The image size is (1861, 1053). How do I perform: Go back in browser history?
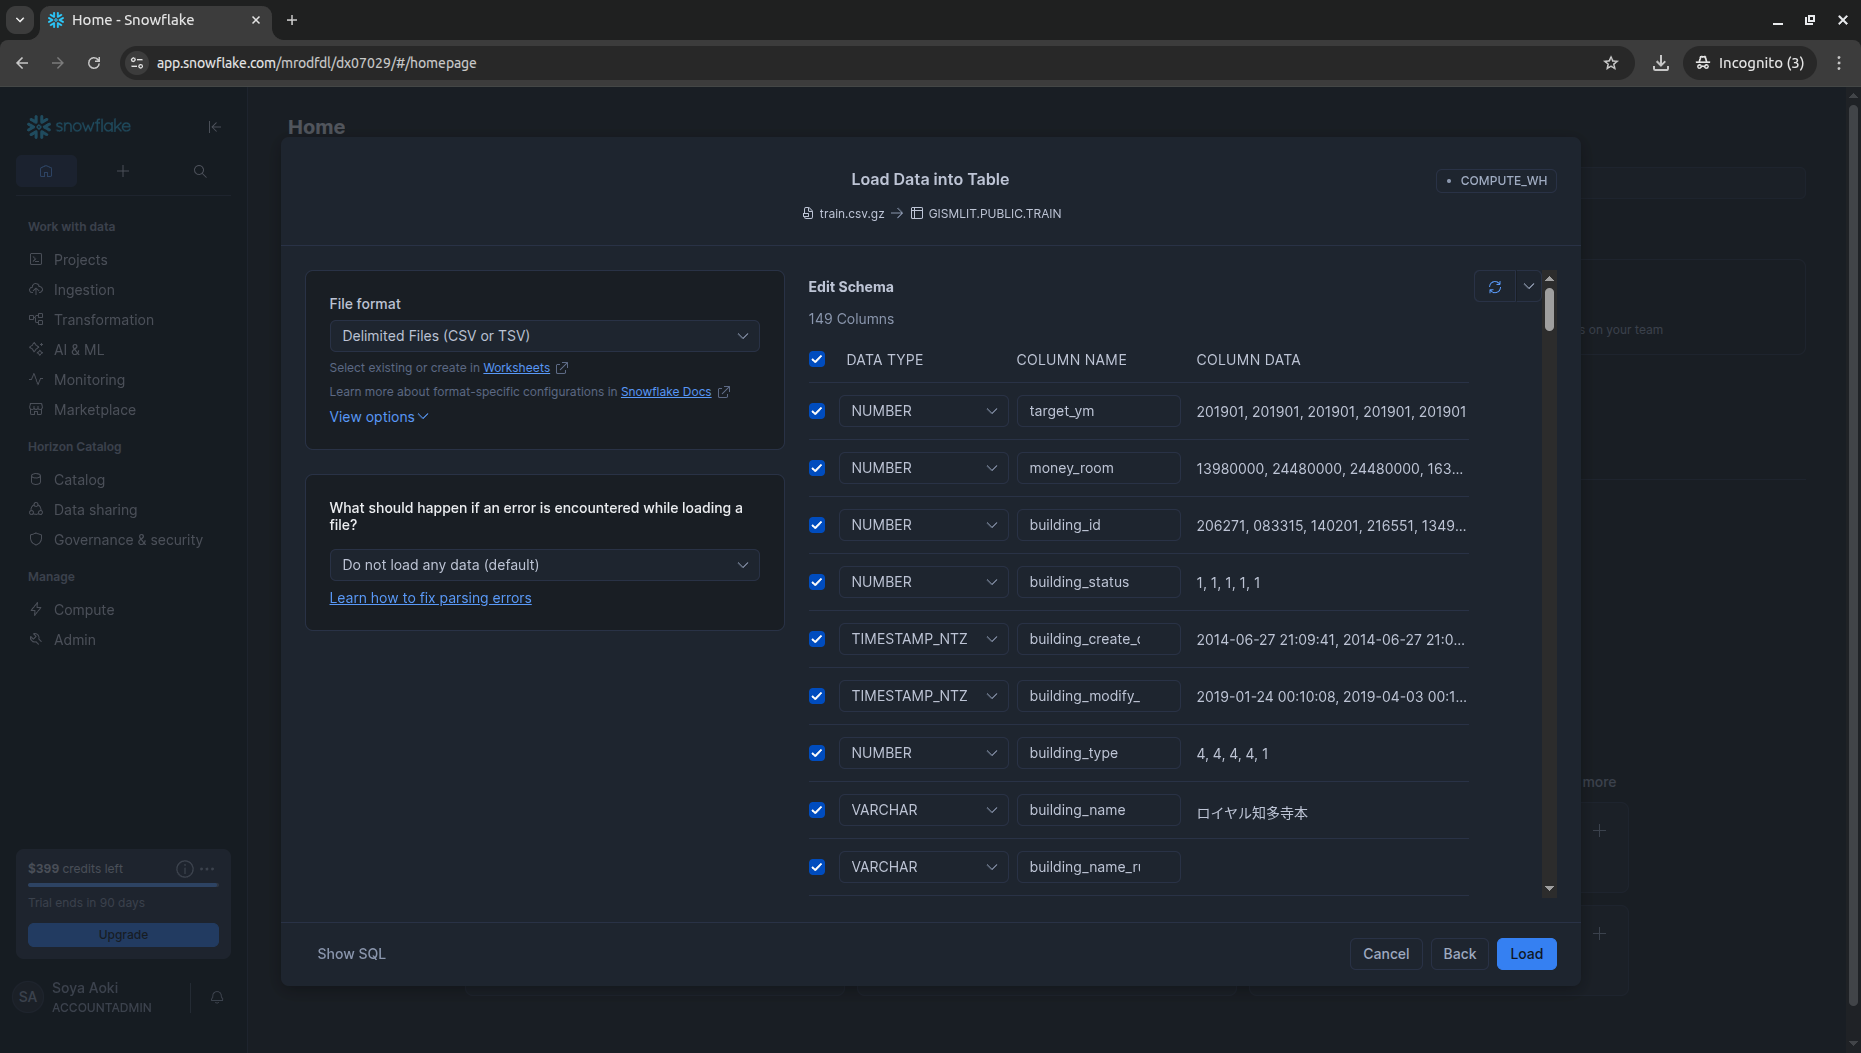22,63
